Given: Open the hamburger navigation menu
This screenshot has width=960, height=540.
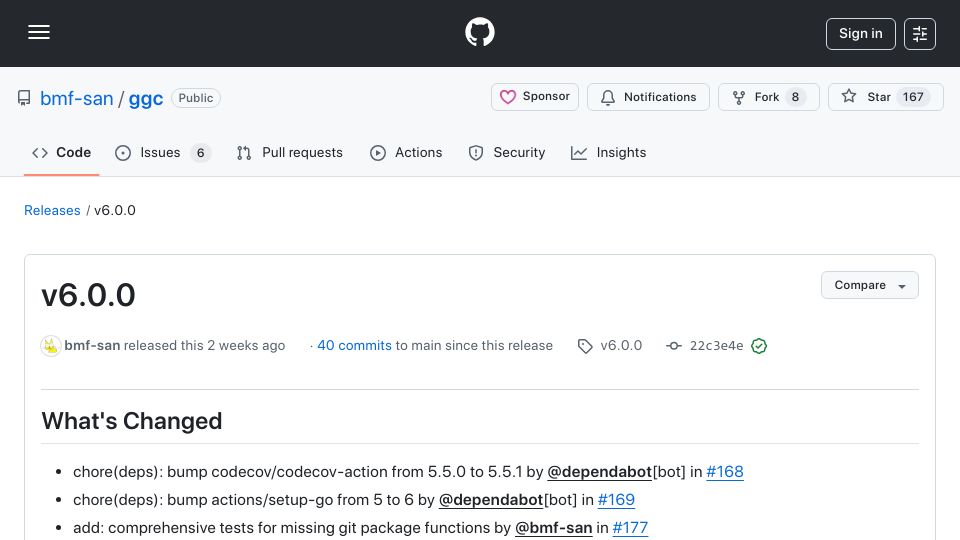Looking at the screenshot, I should [x=39, y=32].
